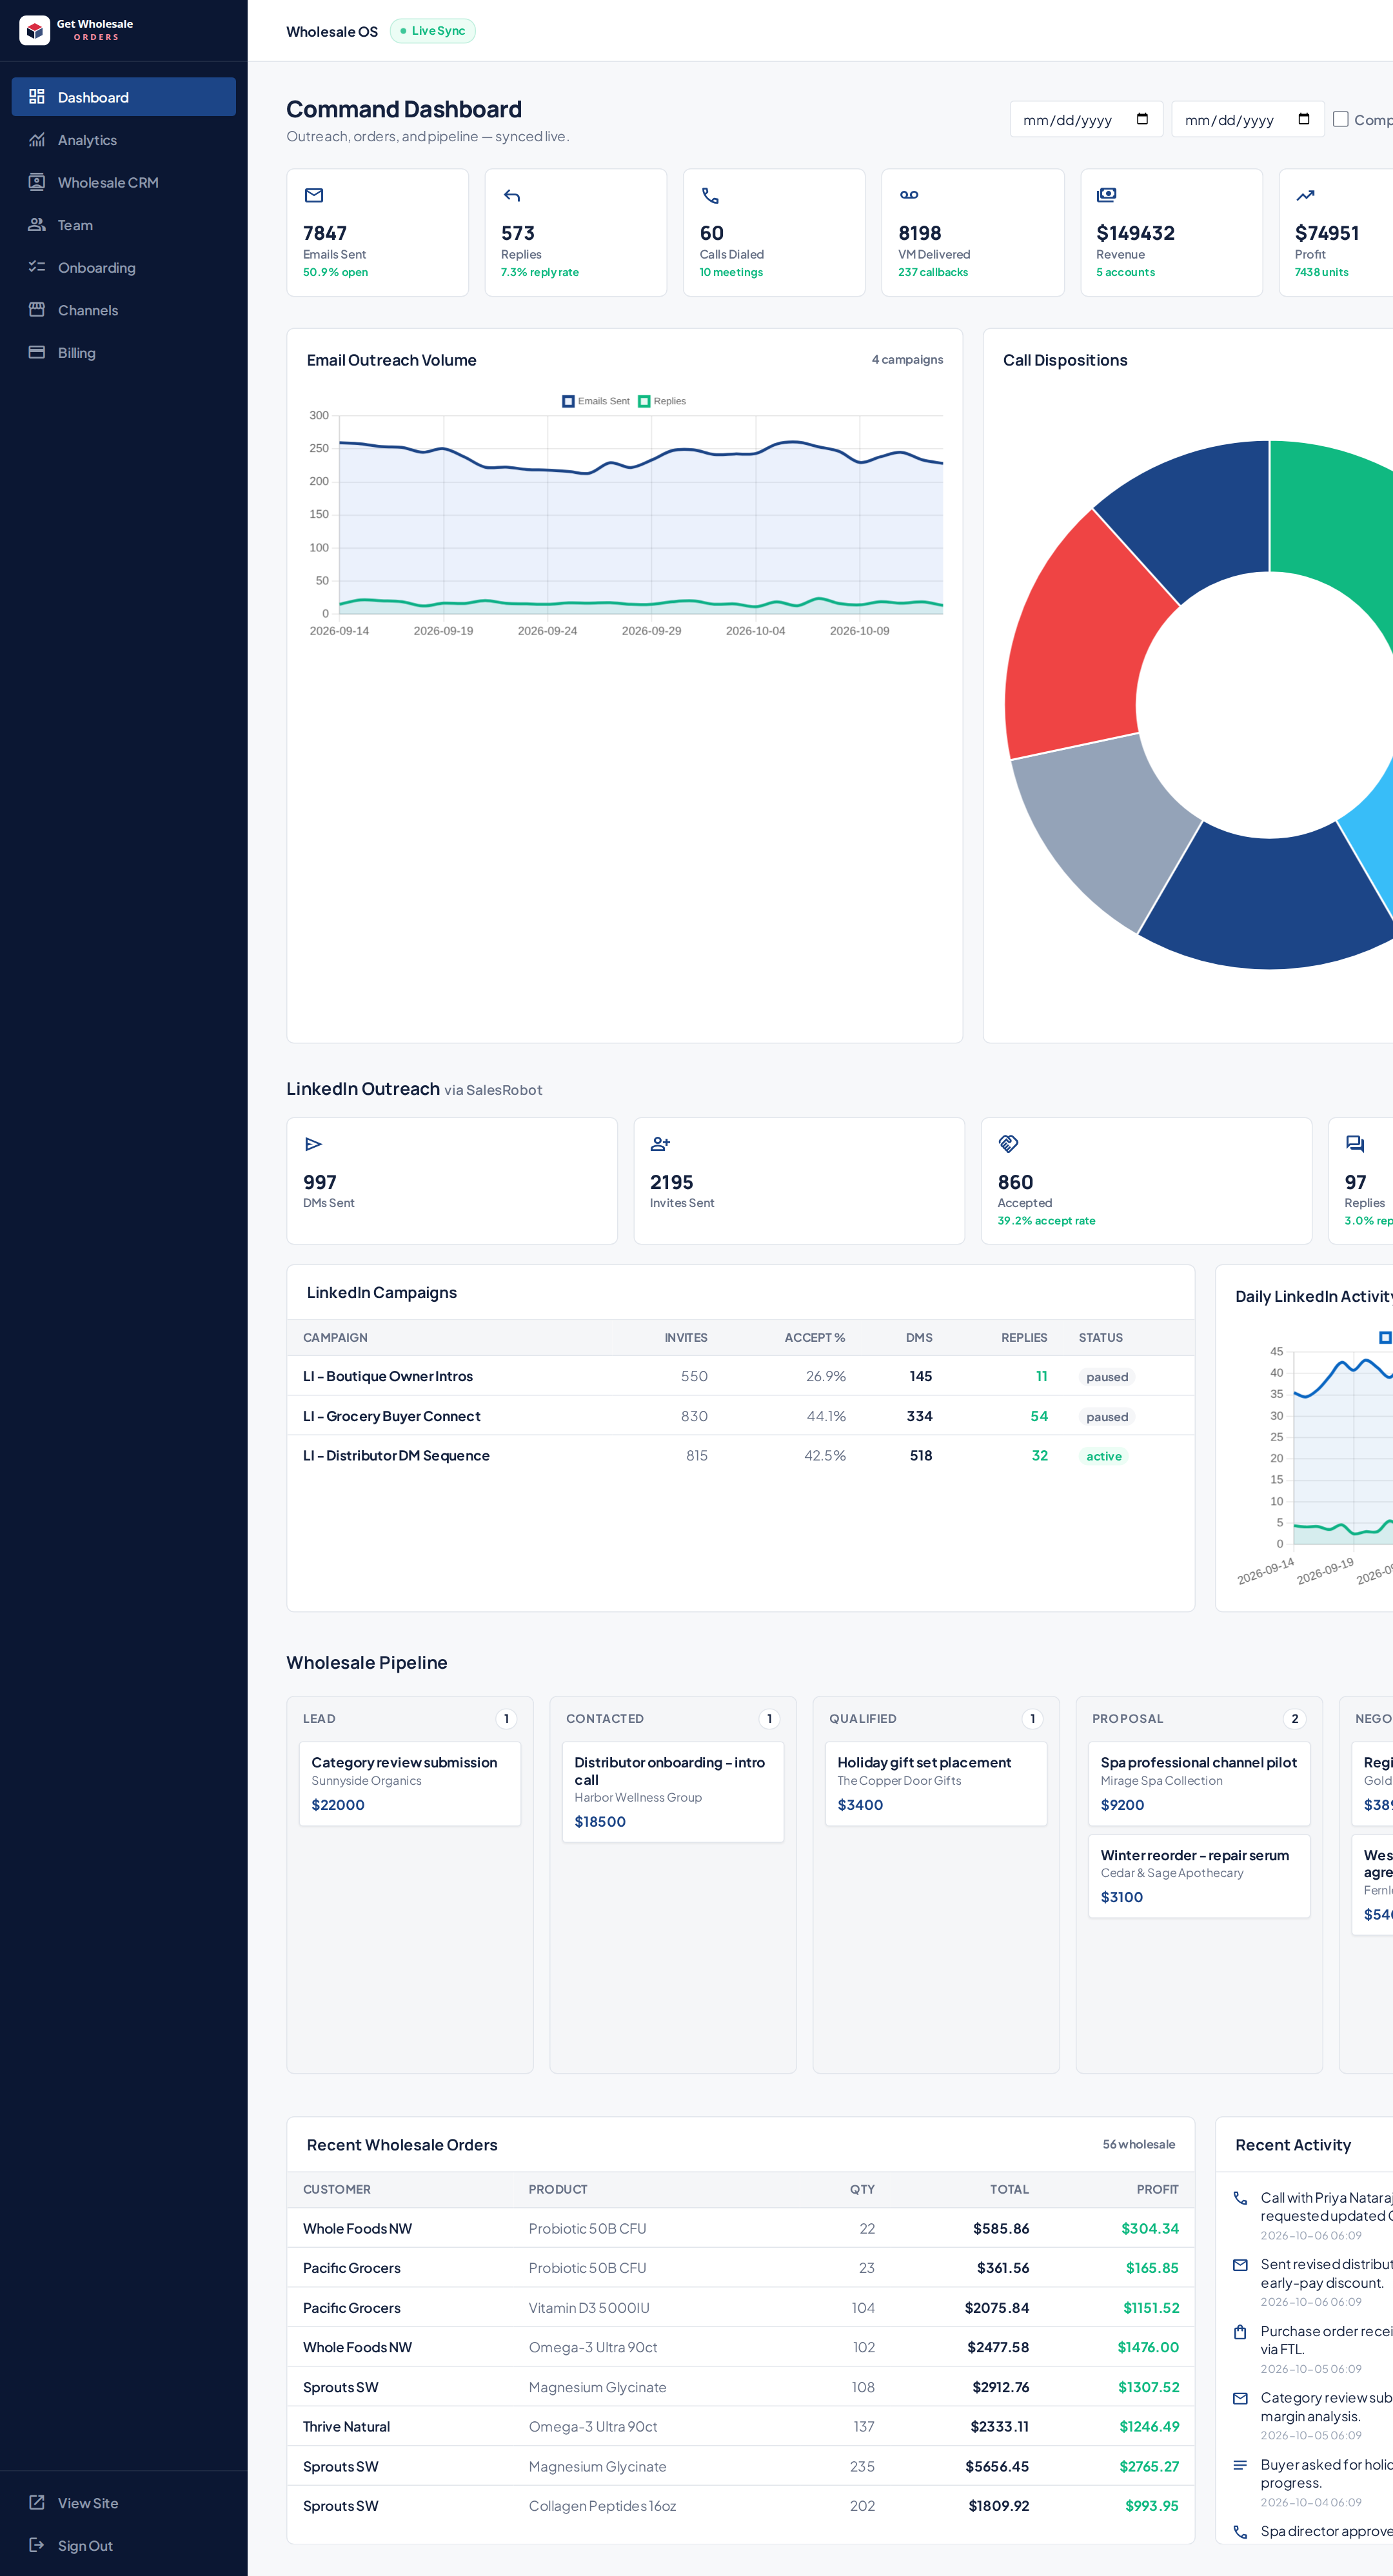
Task: Click the notes icon beside Buyer asked for holiday
Action: coord(1240,2465)
